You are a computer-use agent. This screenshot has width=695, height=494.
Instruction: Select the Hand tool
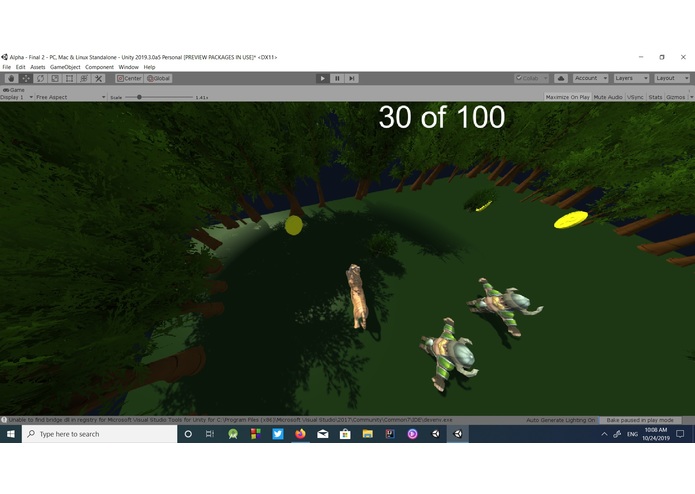point(12,78)
